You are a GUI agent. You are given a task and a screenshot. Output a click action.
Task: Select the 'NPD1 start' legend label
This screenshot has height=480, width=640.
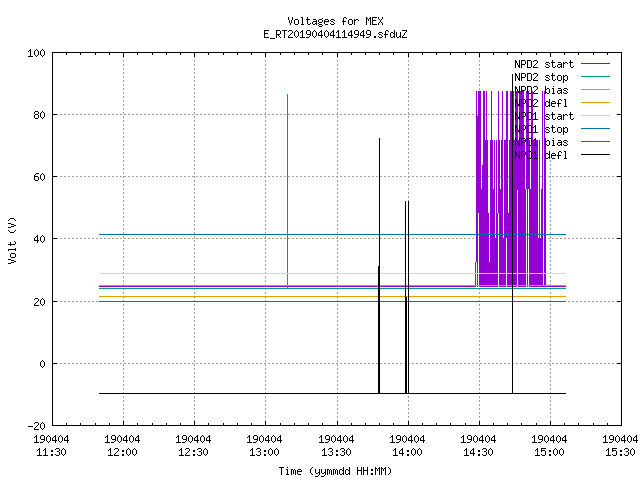point(544,116)
